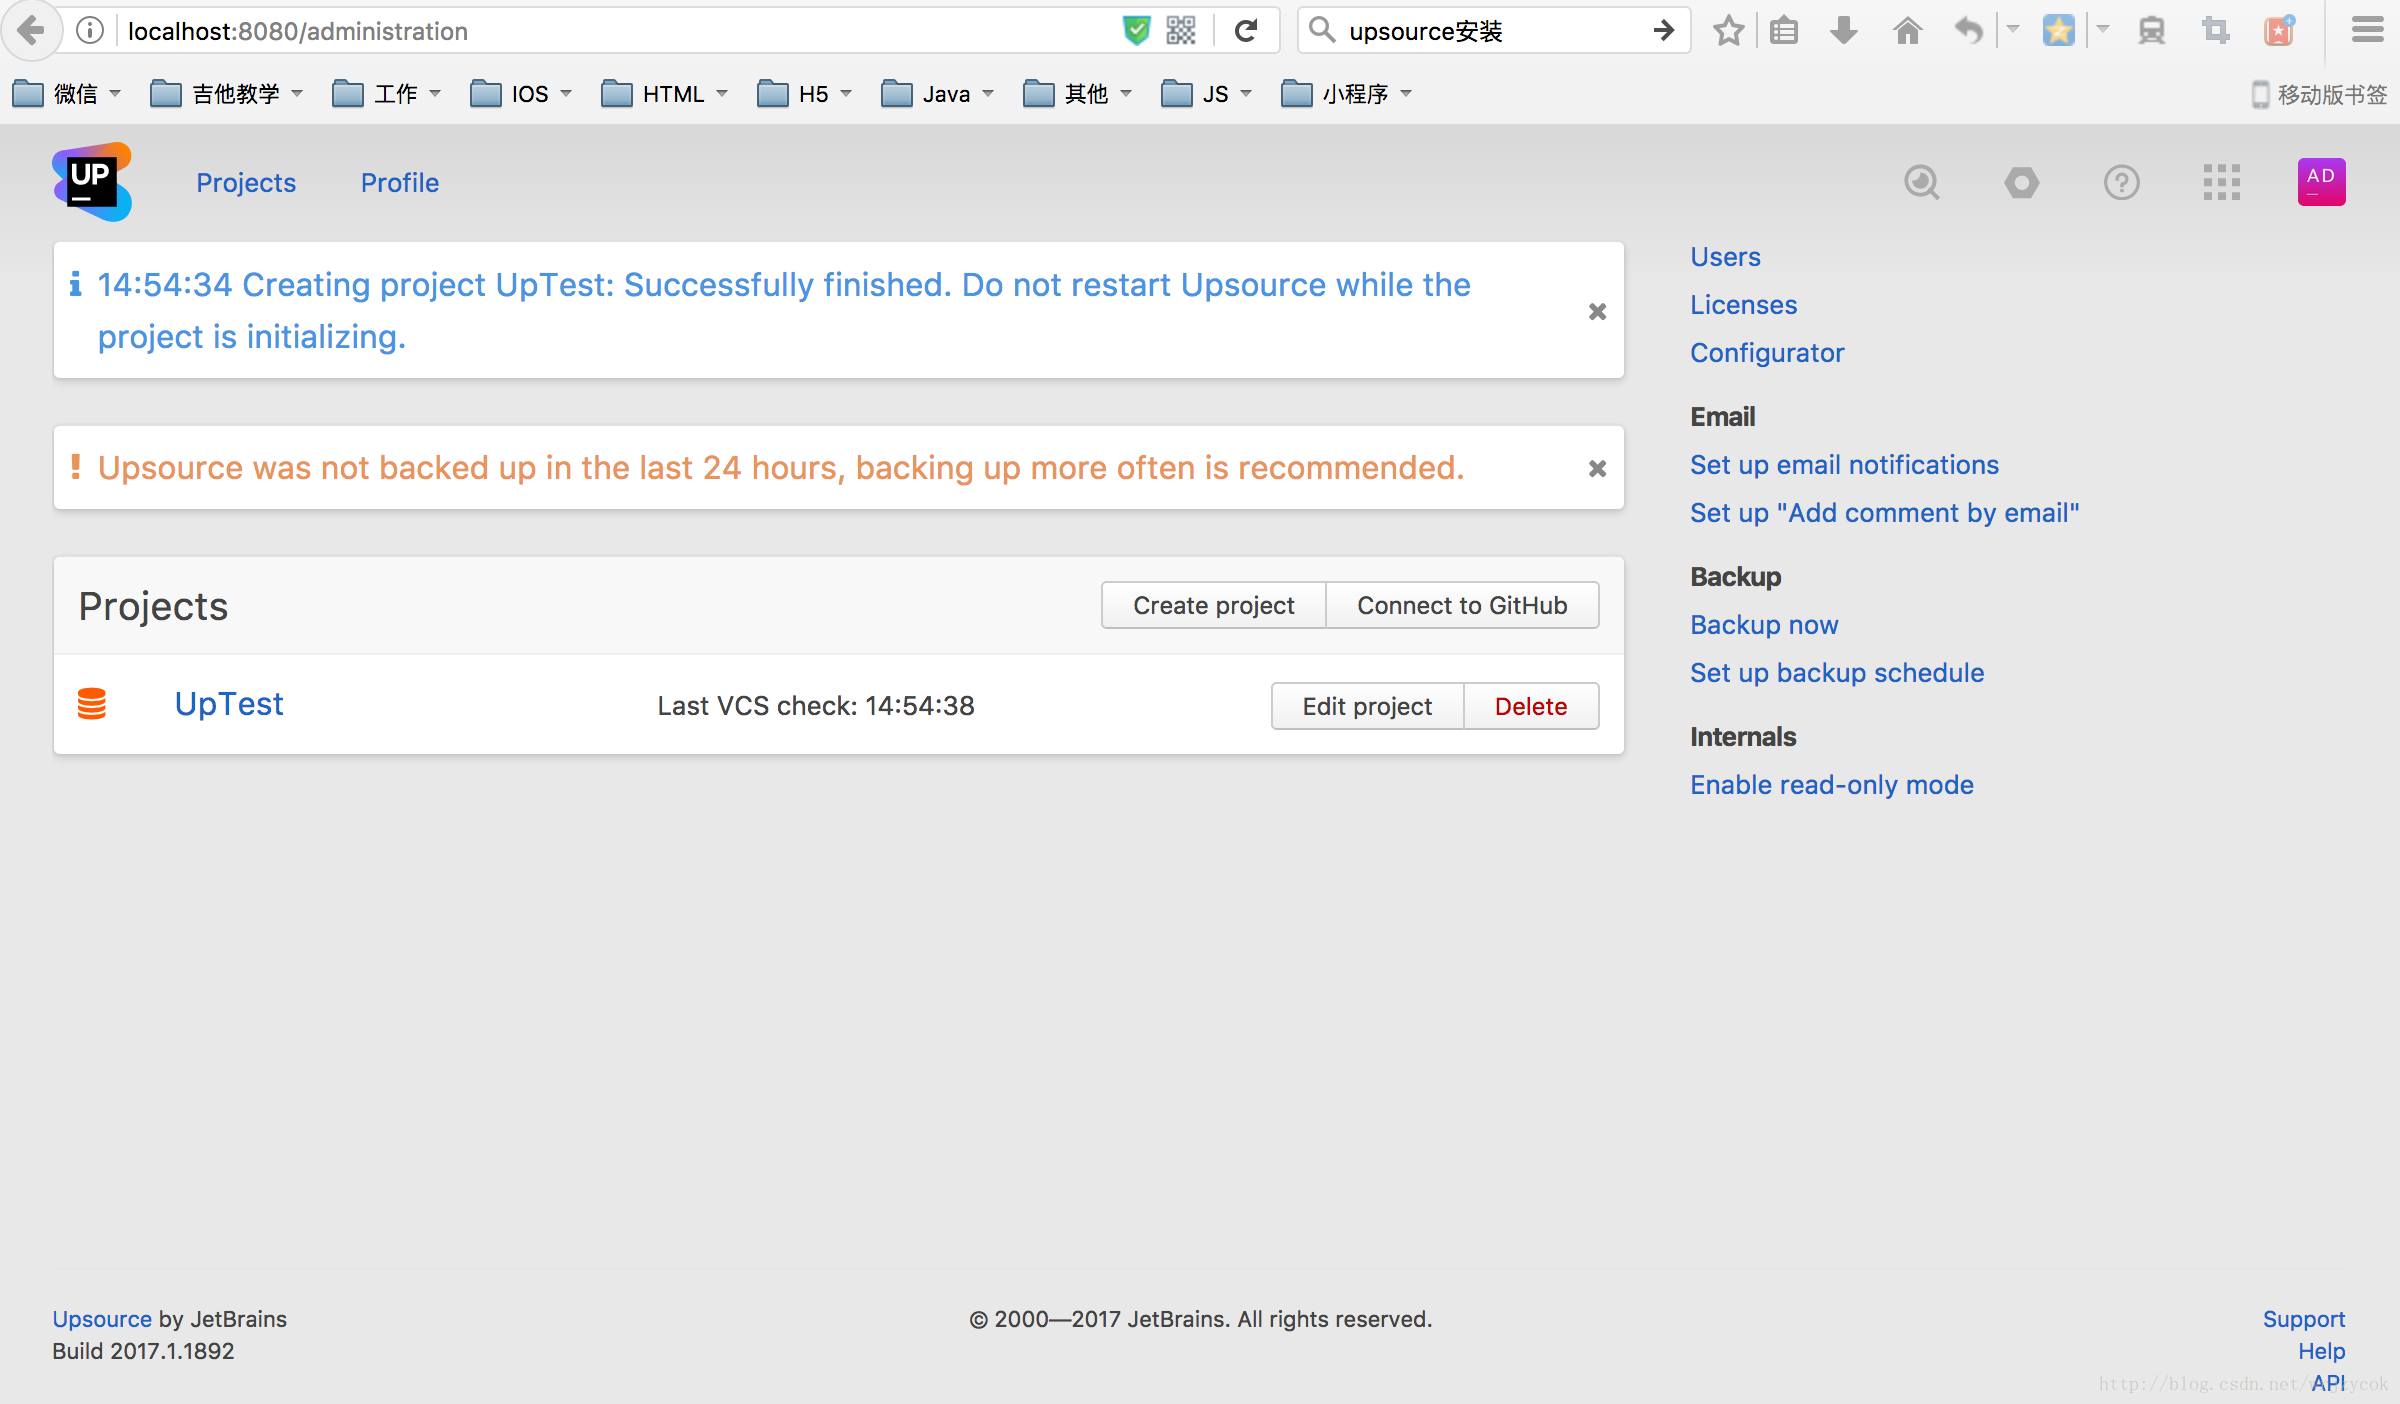Click Enable read-only mode

1832,785
